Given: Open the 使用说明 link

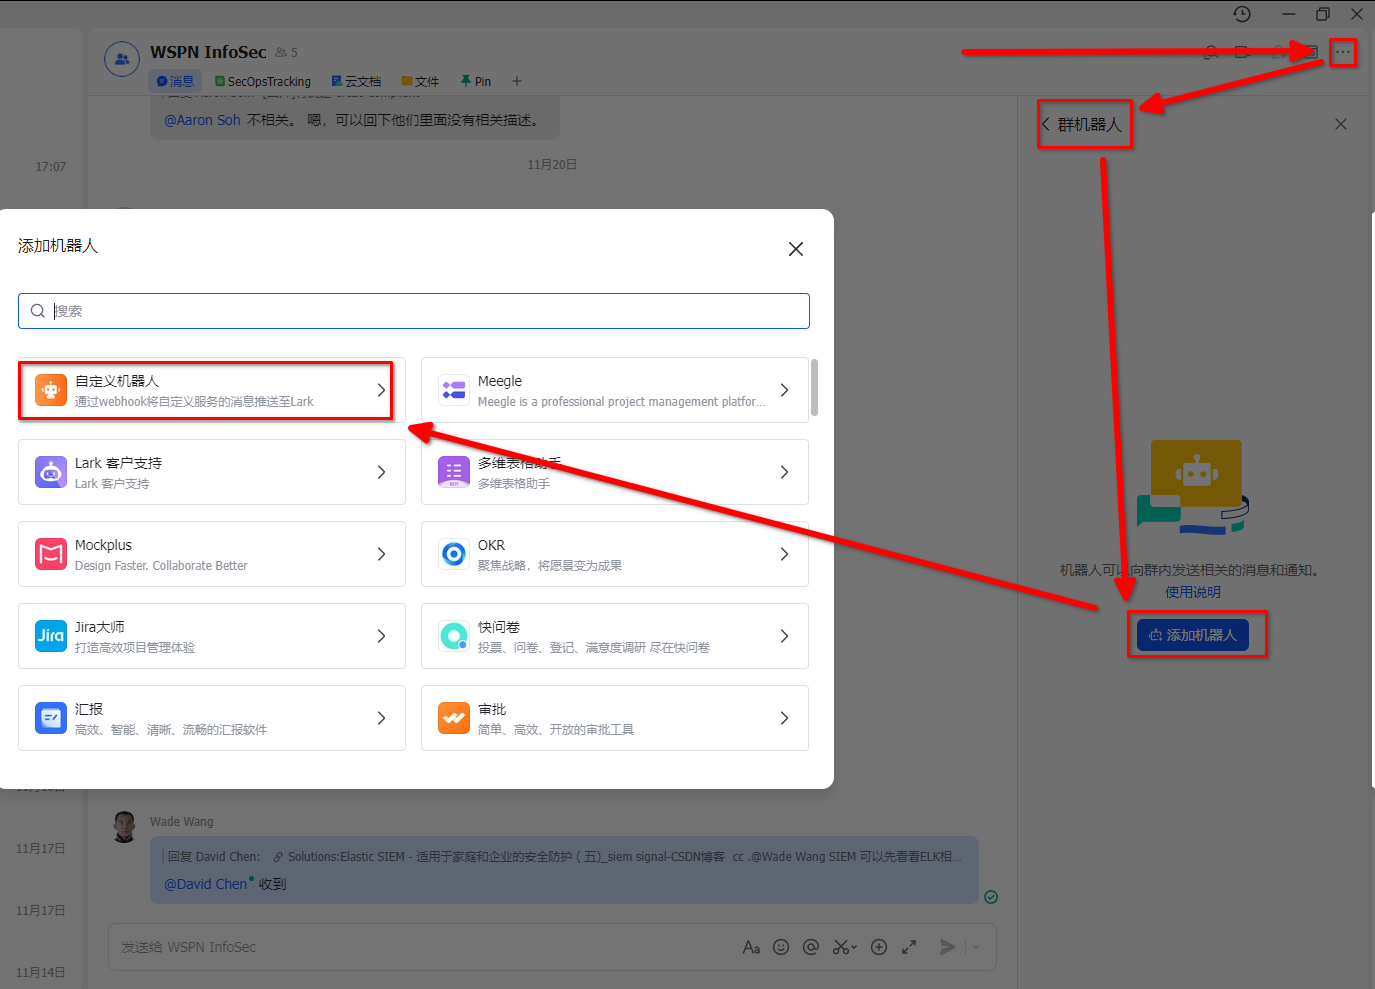Looking at the screenshot, I should [x=1192, y=592].
